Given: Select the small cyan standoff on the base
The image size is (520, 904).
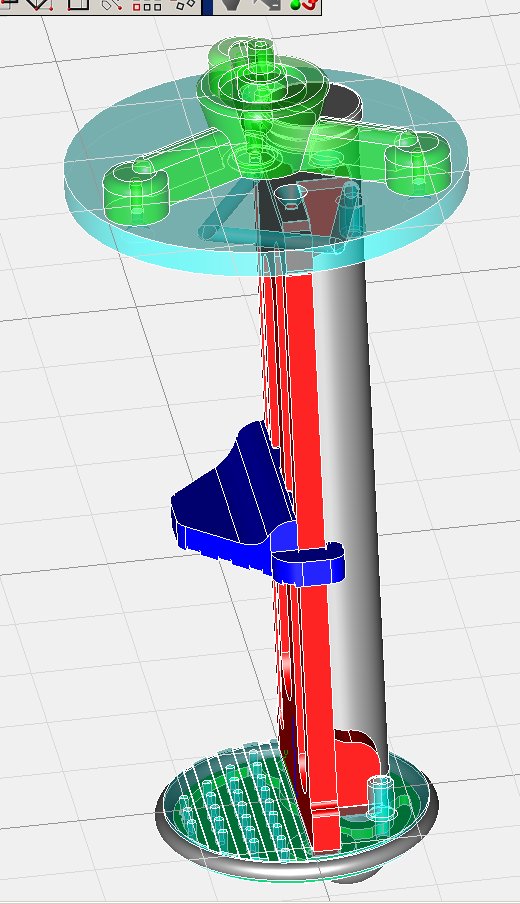Looking at the screenshot, I should tap(380, 797).
